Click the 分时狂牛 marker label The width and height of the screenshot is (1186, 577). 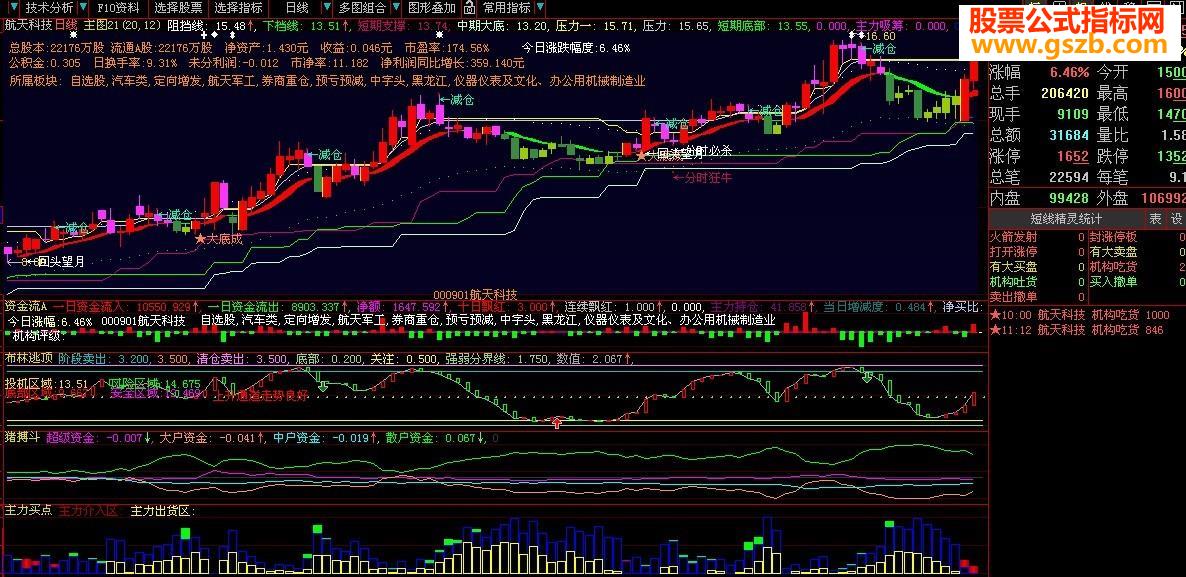703,177
